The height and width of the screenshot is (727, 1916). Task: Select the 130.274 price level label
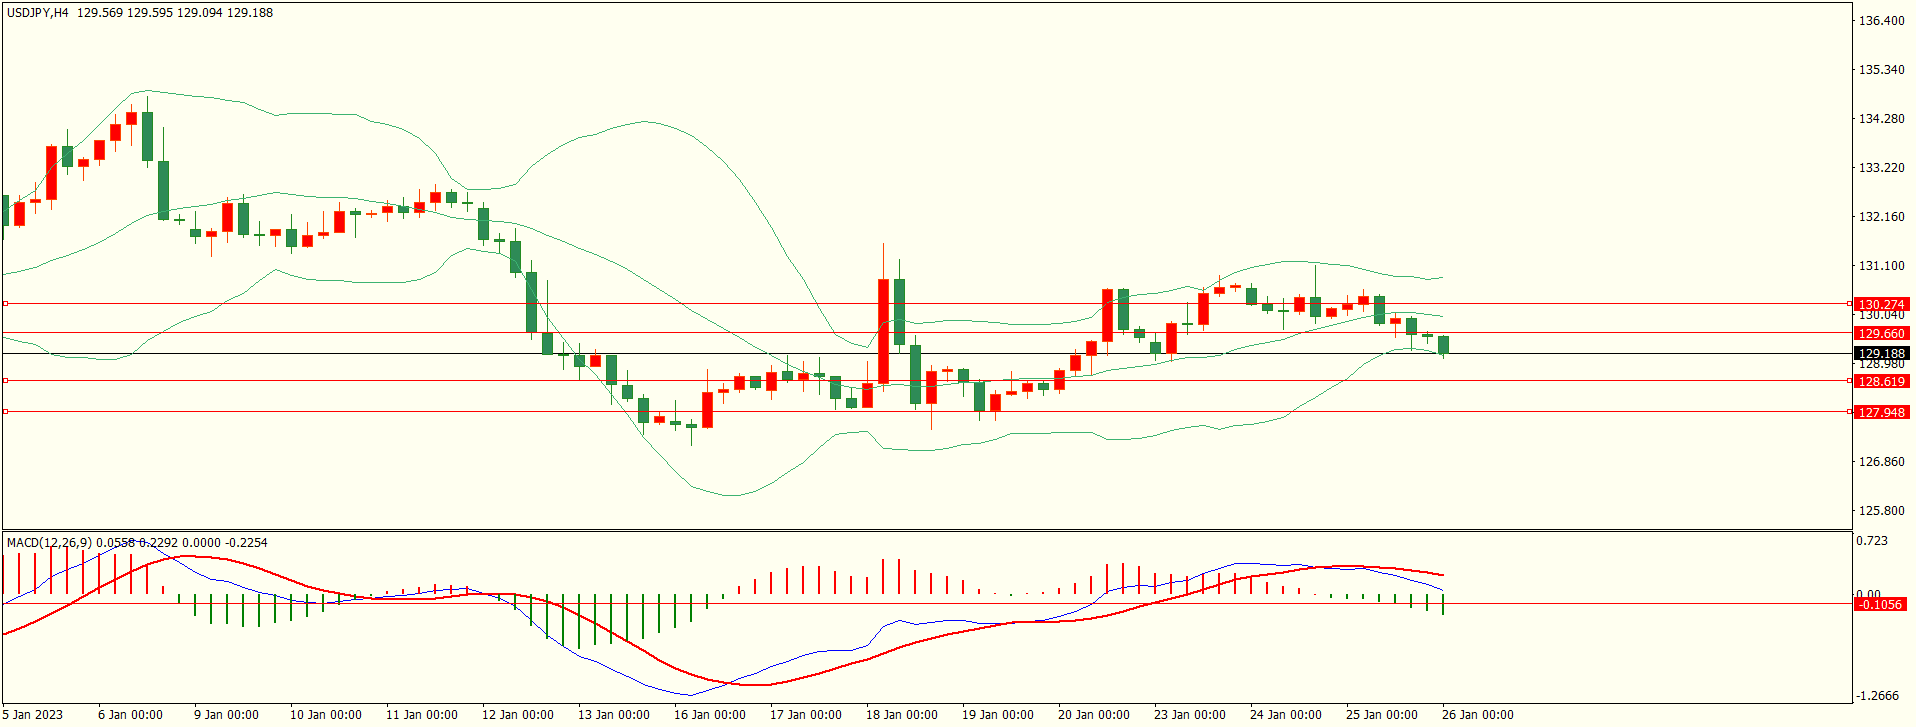click(x=1881, y=304)
